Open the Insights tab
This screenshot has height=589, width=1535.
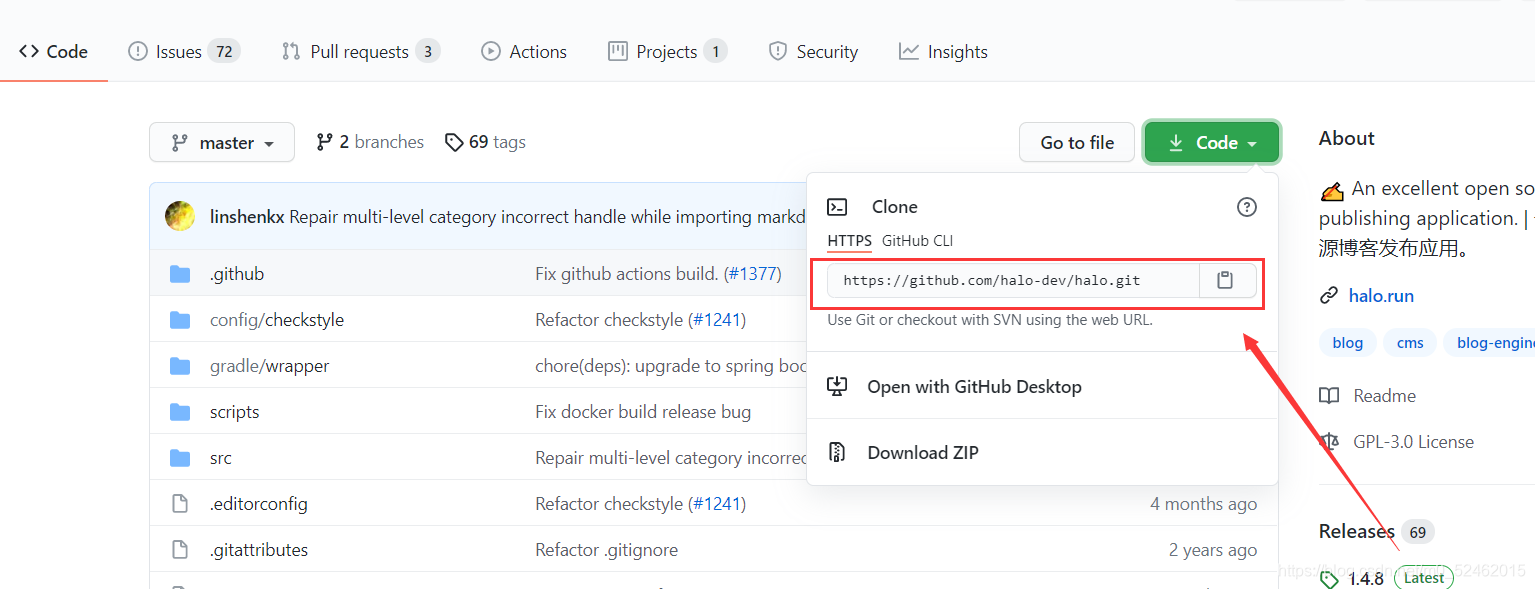click(943, 52)
